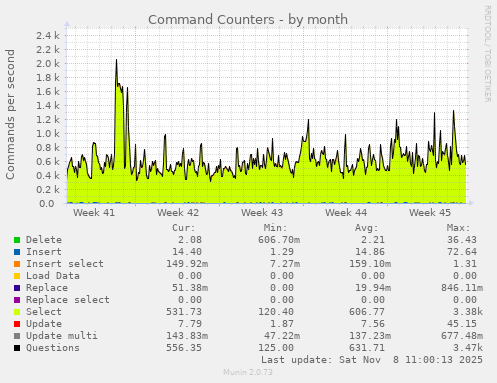497x383 pixels.
Task: Click the 'Max:' column header
Action: click(459, 228)
